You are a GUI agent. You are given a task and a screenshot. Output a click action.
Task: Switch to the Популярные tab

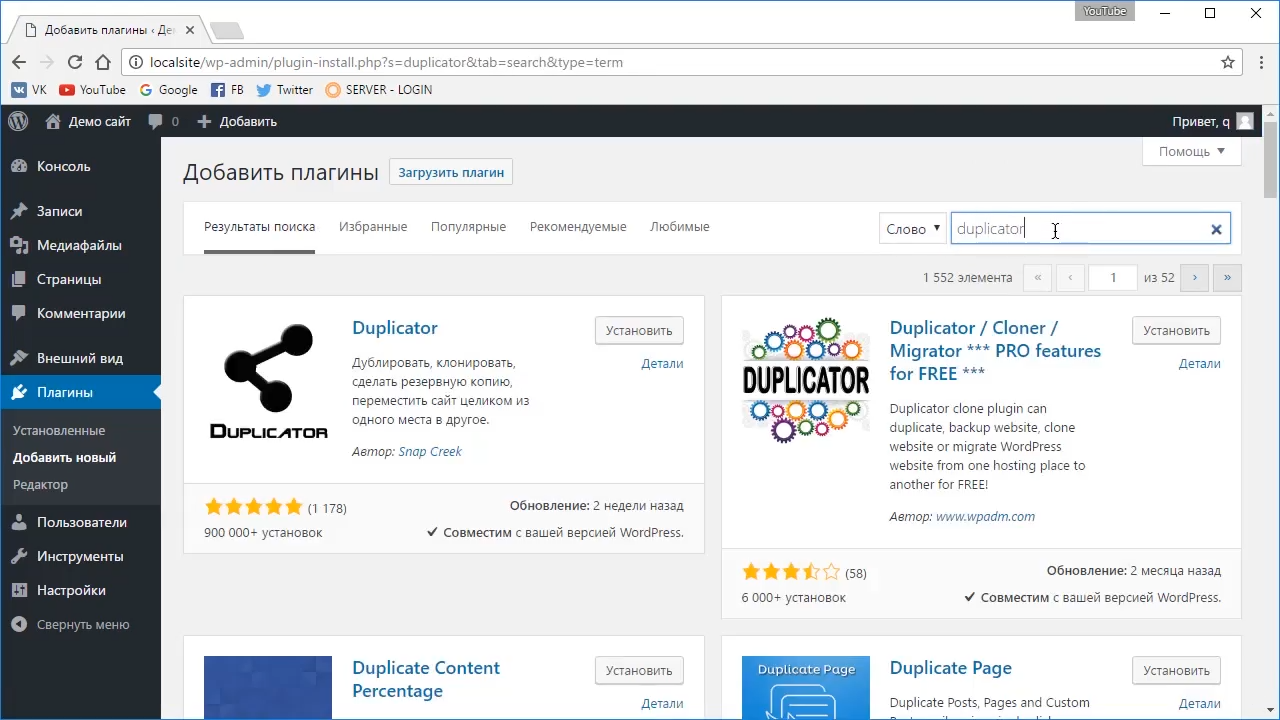click(x=468, y=227)
